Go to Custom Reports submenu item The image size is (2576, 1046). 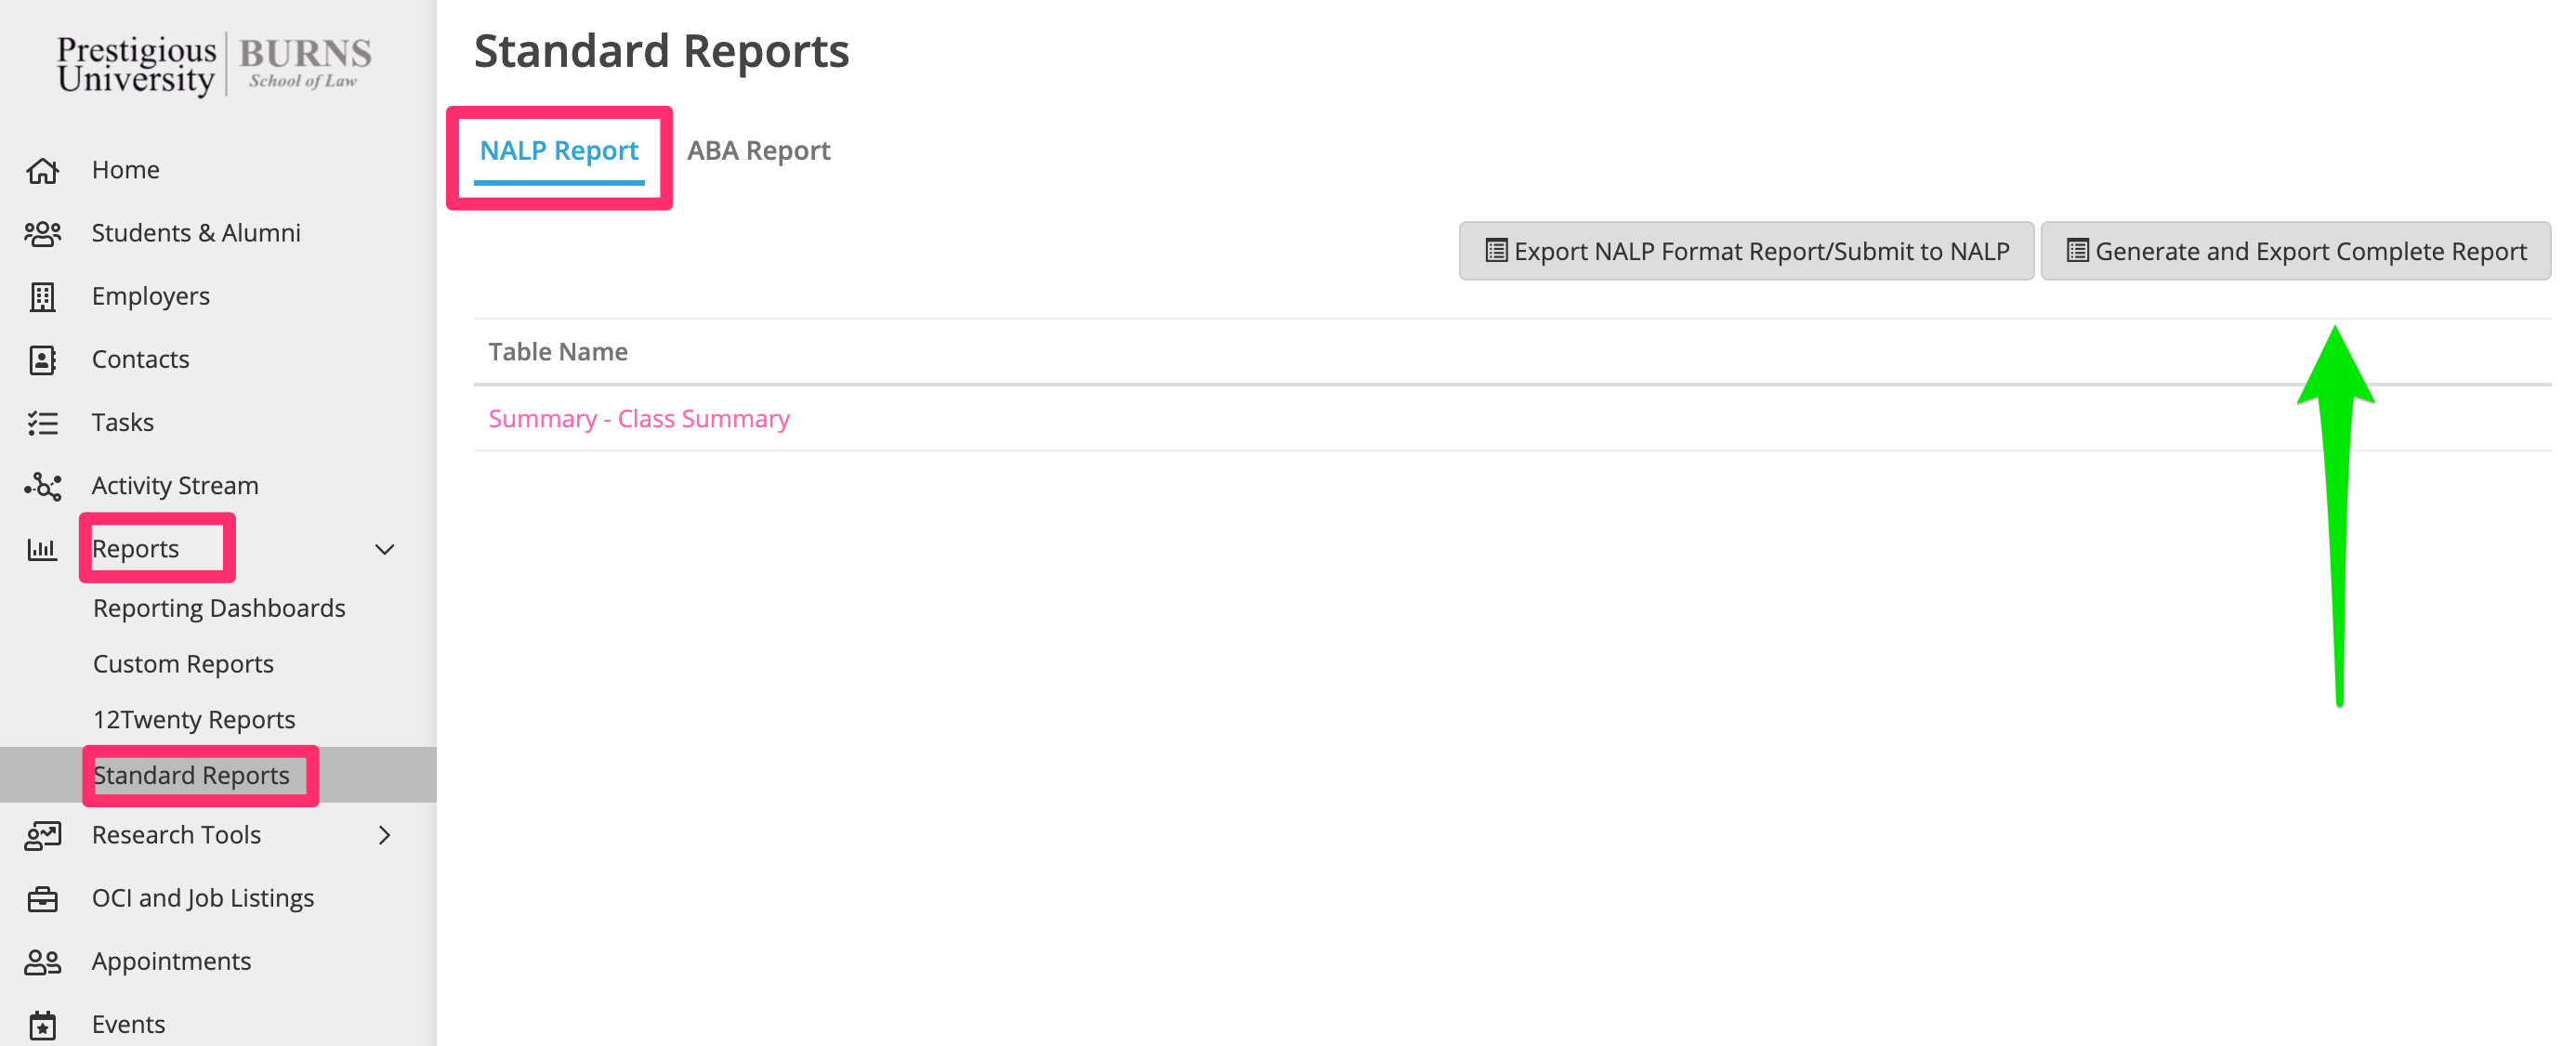(x=183, y=664)
